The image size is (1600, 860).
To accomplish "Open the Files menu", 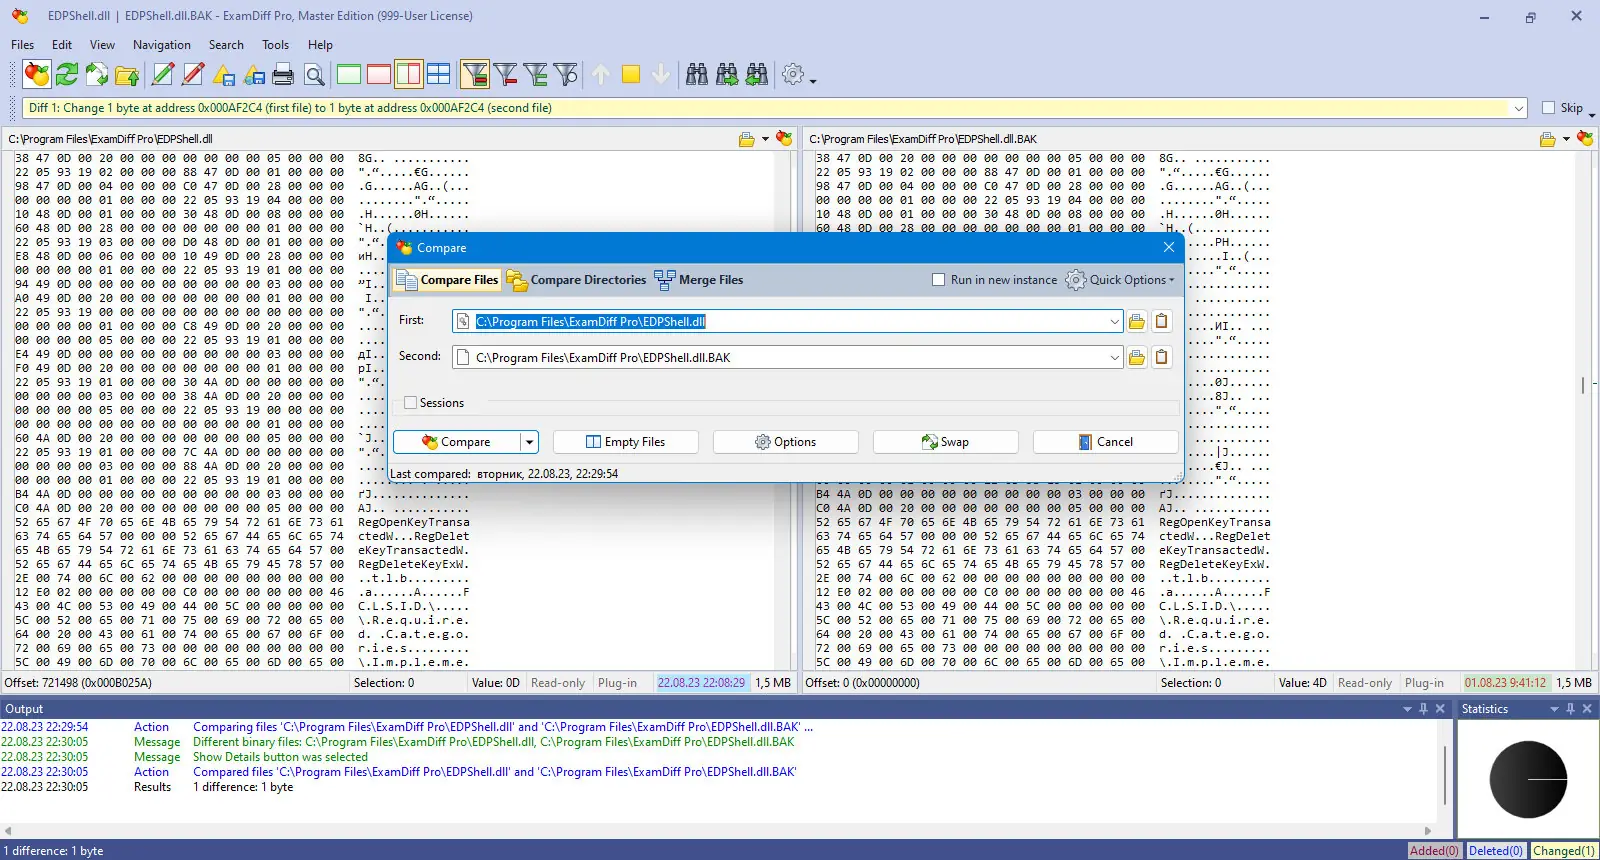I will tap(22, 45).
